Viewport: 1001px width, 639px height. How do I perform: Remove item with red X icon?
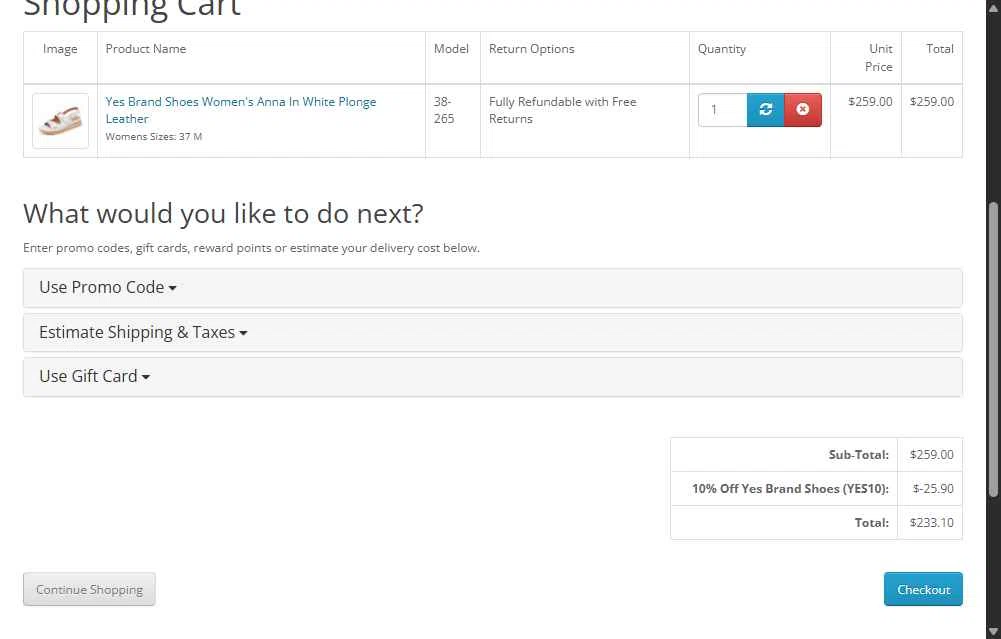802,110
